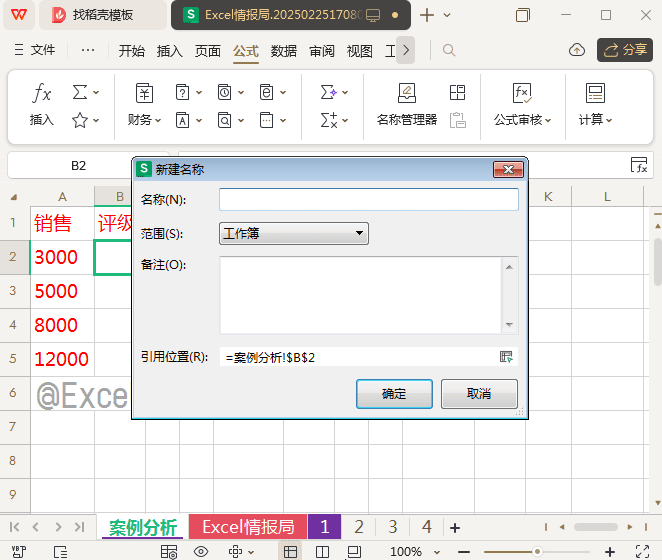The height and width of the screenshot is (560, 662).
Task: Toggle the eye reading mode icon
Action: click(200, 552)
